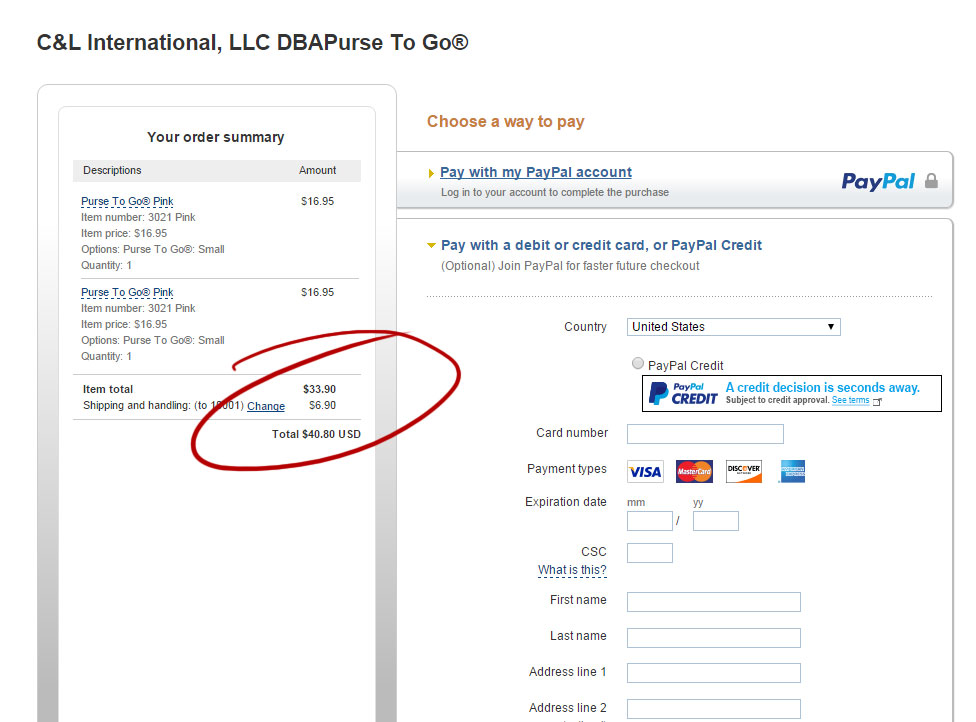Click the padlock security icon
The height and width of the screenshot is (722, 976).
(931, 181)
